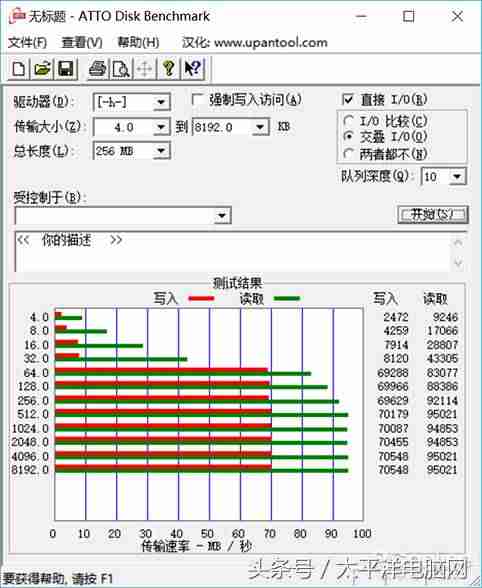Screen dimensions: 482x588
Task: Click the 读取 results column header
Action: coord(435,299)
